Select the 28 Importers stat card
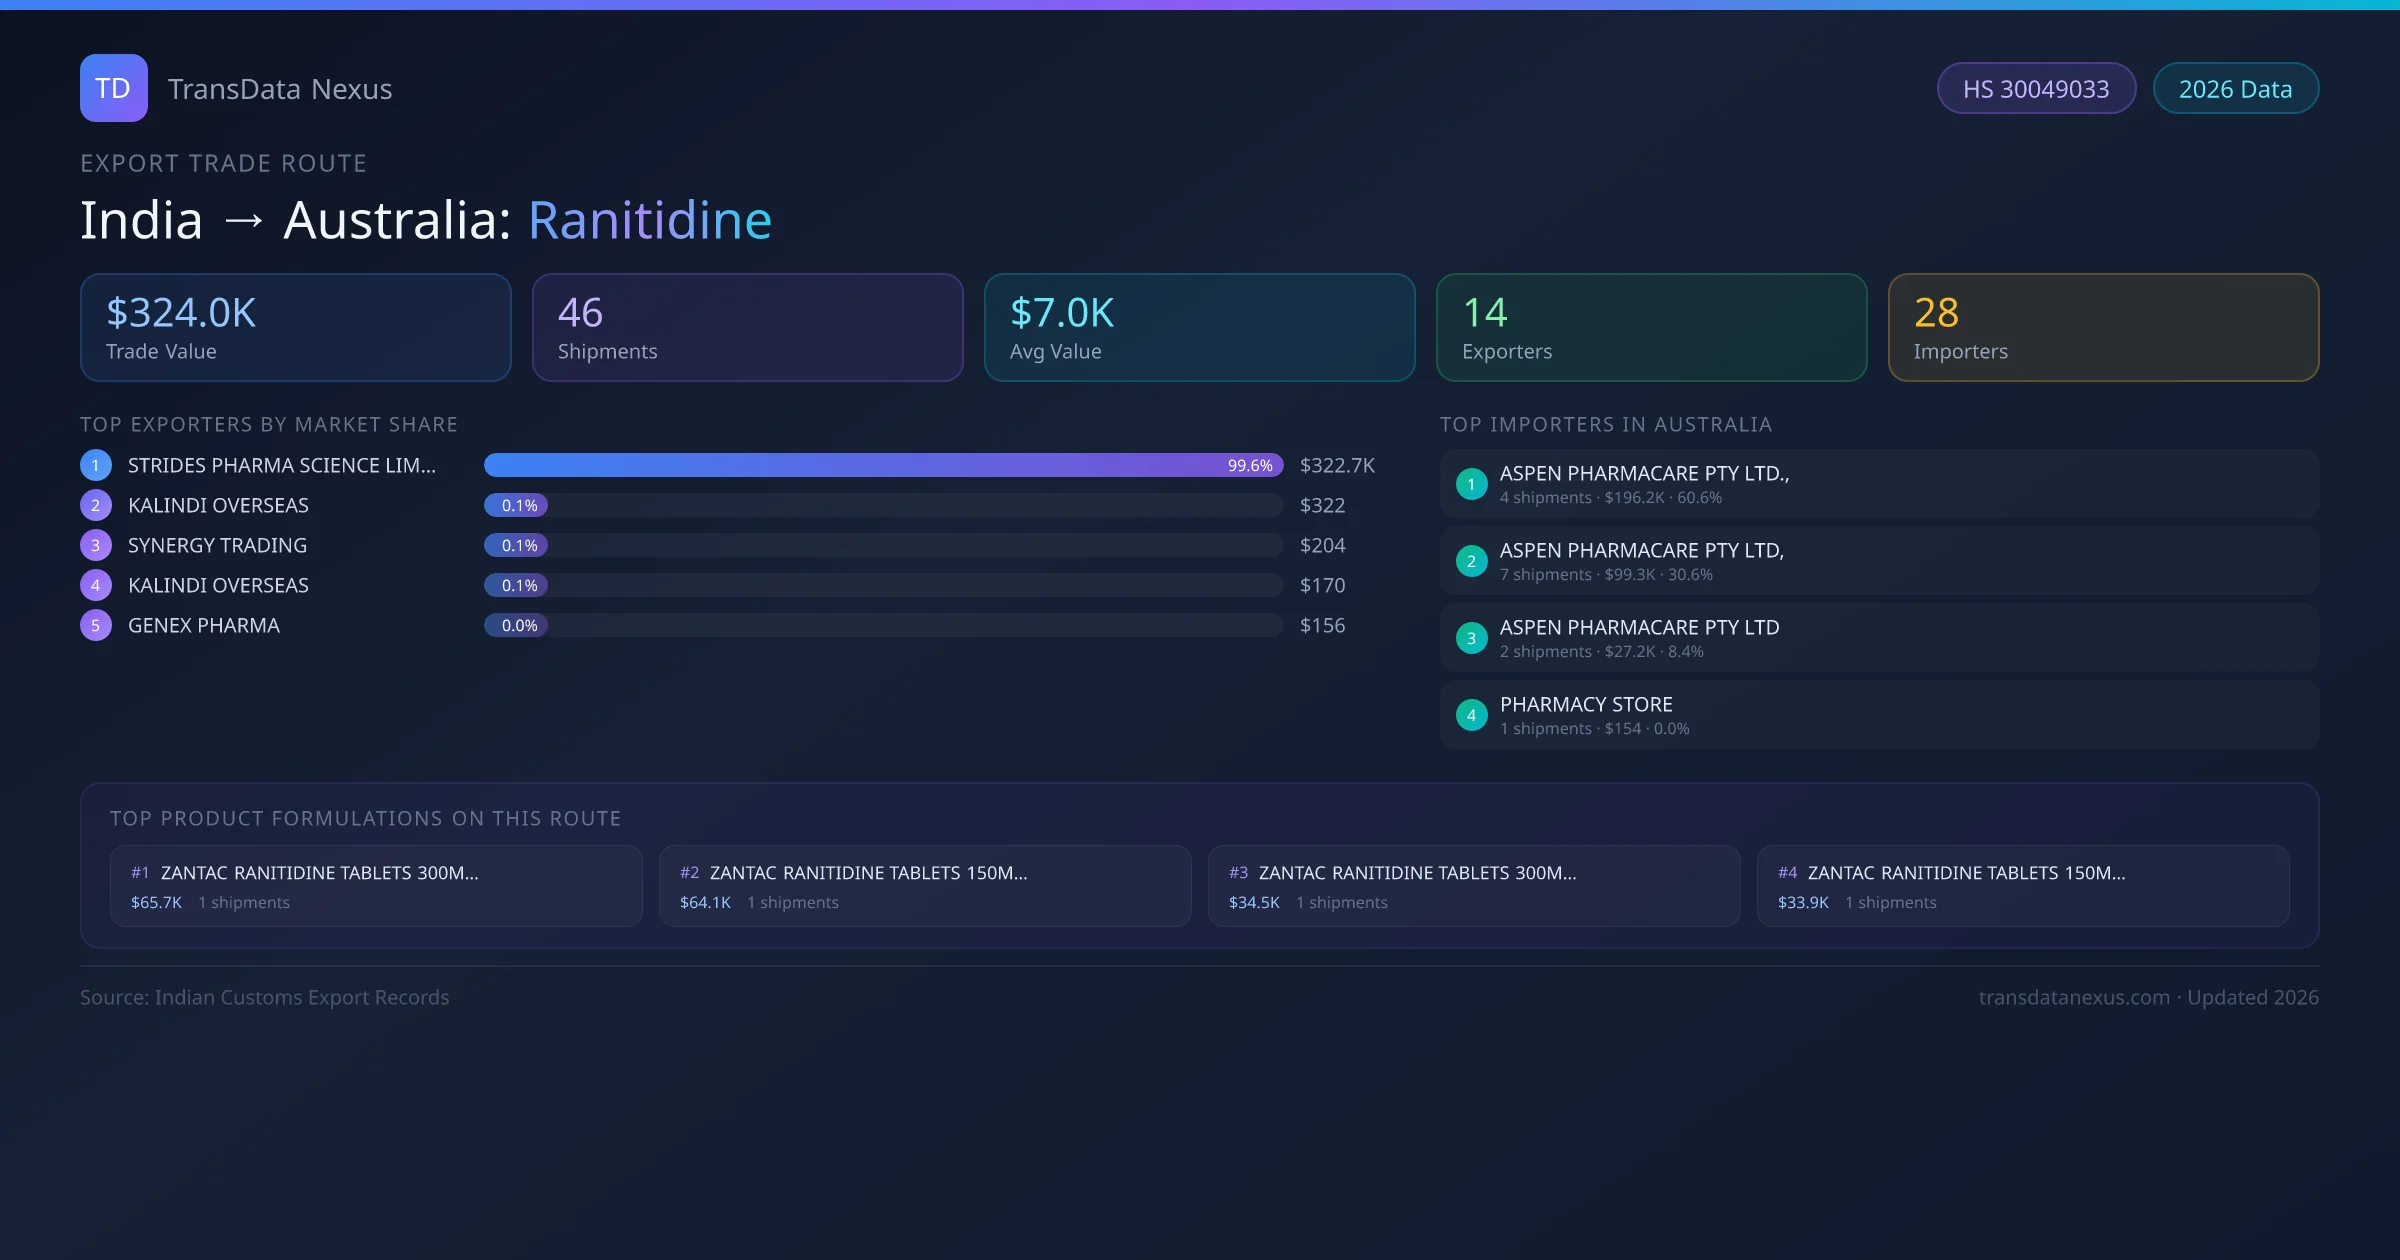This screenshot has width=2400, height=1260. point(2103,327)
